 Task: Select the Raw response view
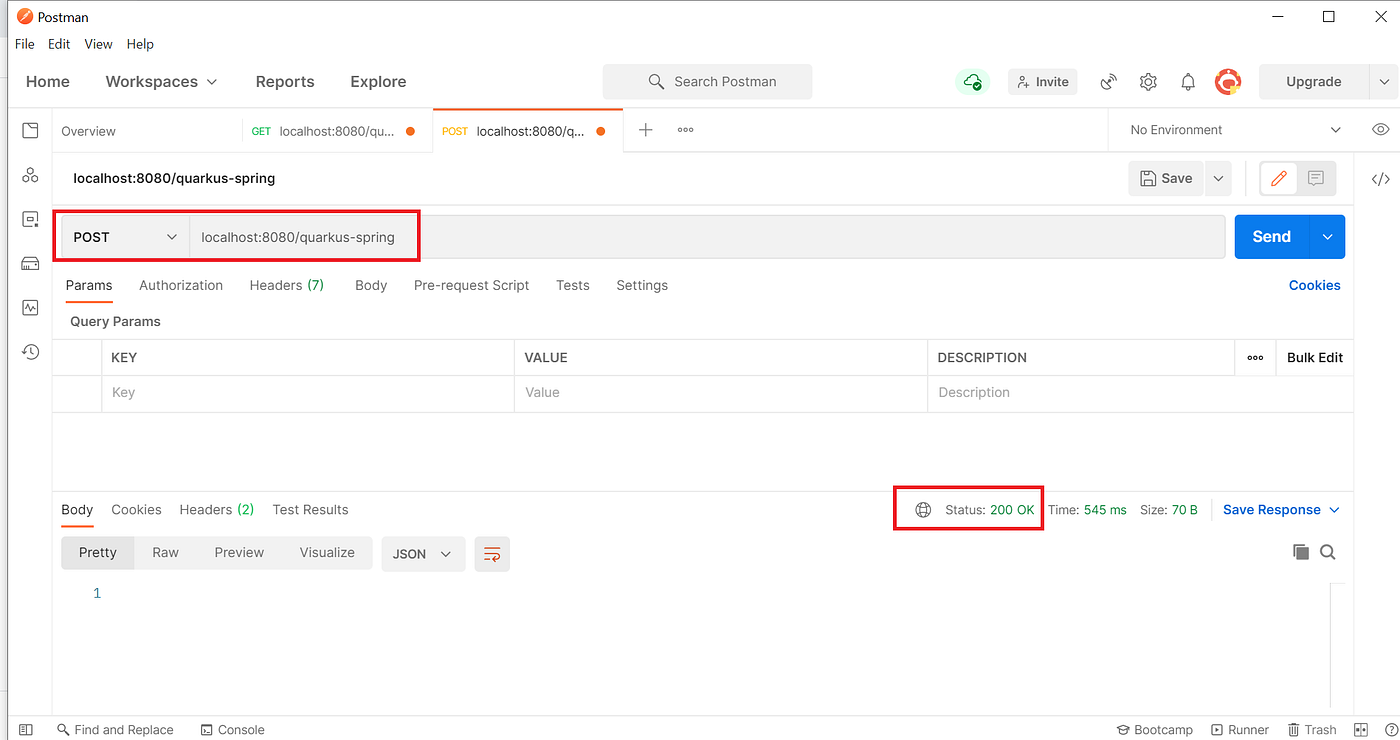(165, 553)
